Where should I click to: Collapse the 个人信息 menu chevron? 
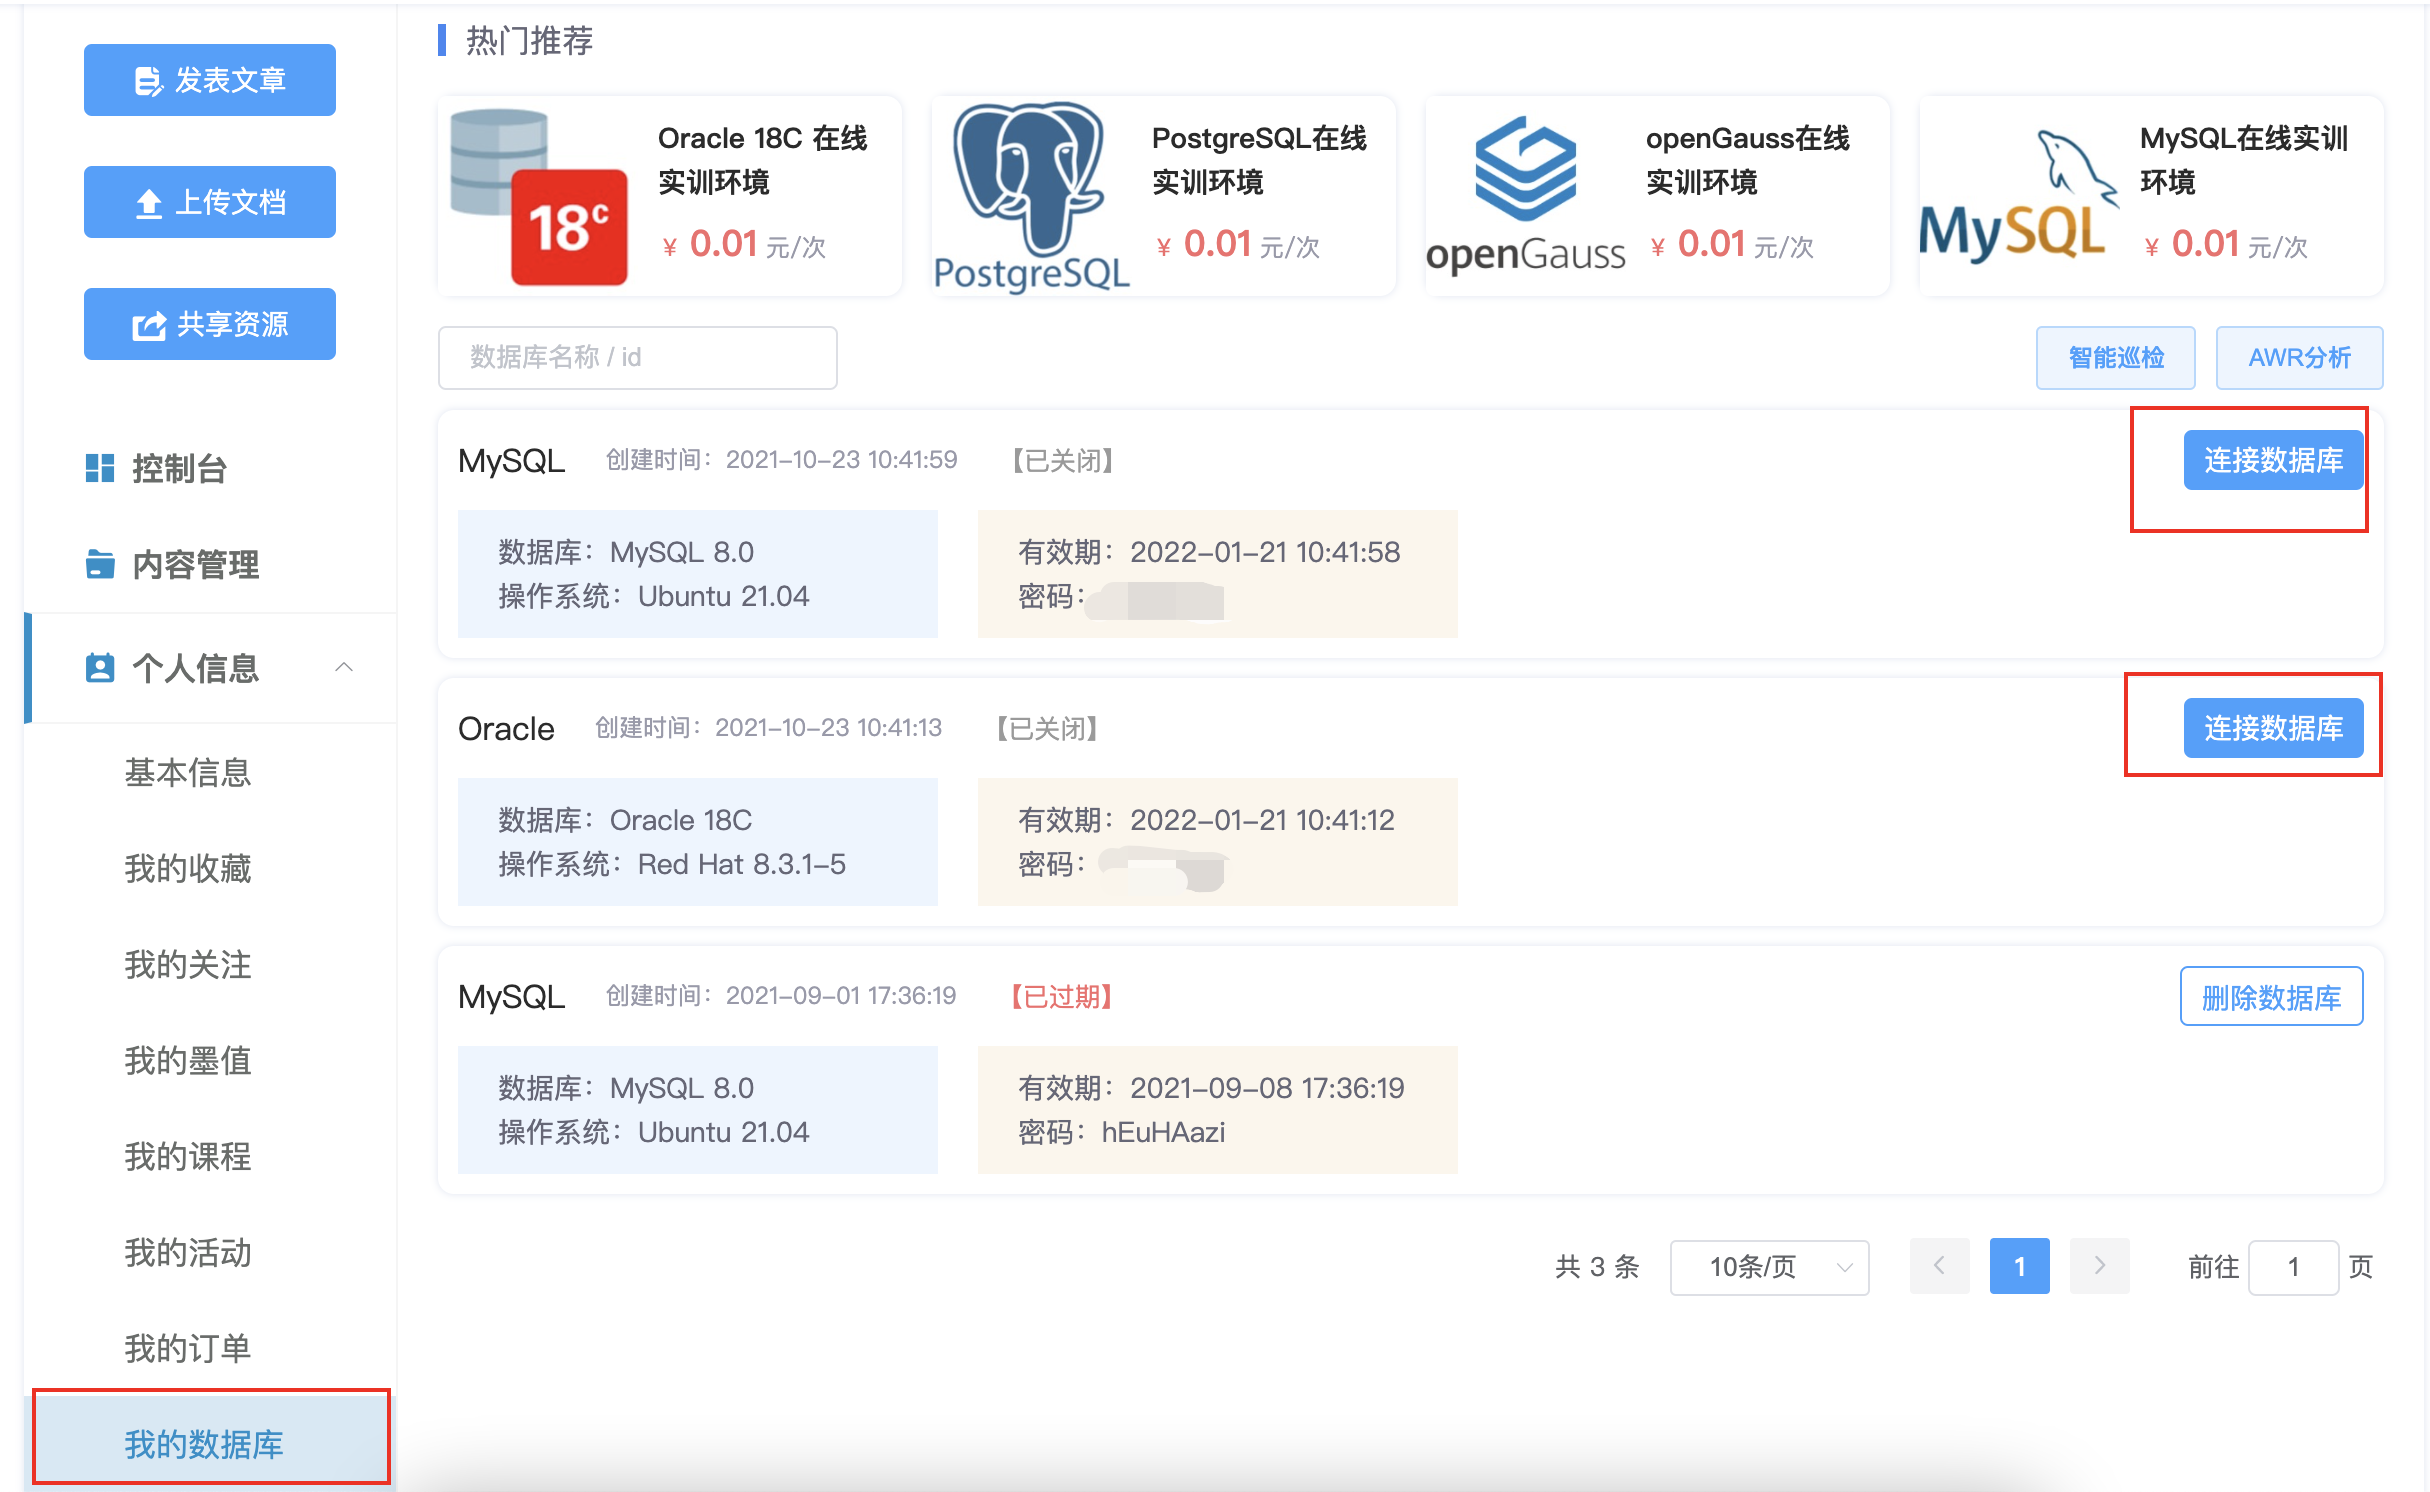(344, 668)
